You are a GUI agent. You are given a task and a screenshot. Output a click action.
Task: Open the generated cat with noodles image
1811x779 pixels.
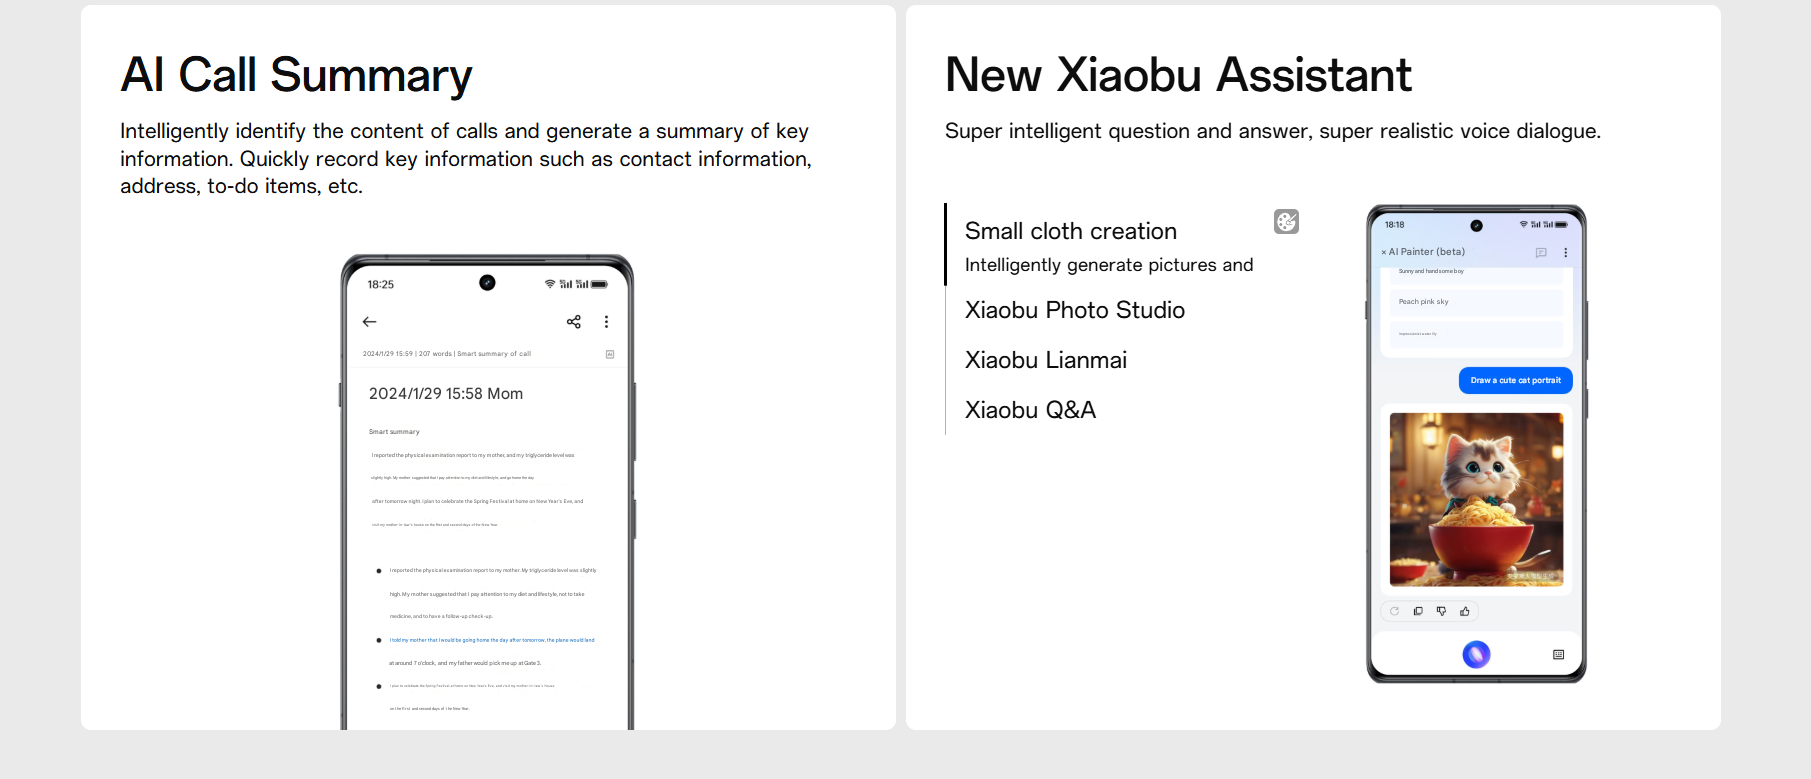[x=1476, y=499]
